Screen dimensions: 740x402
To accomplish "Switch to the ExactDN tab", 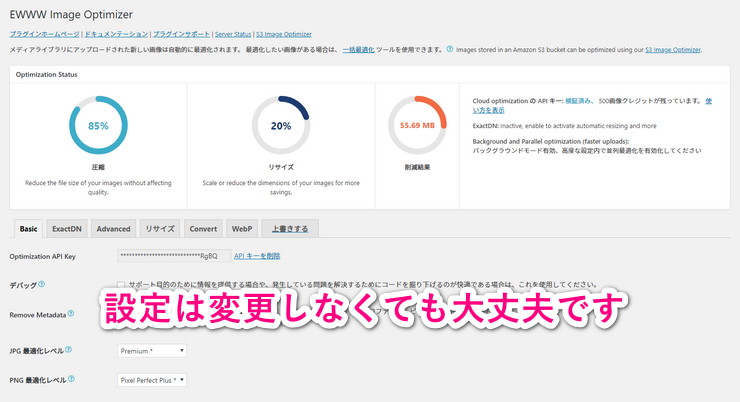I will click(67, 228).
